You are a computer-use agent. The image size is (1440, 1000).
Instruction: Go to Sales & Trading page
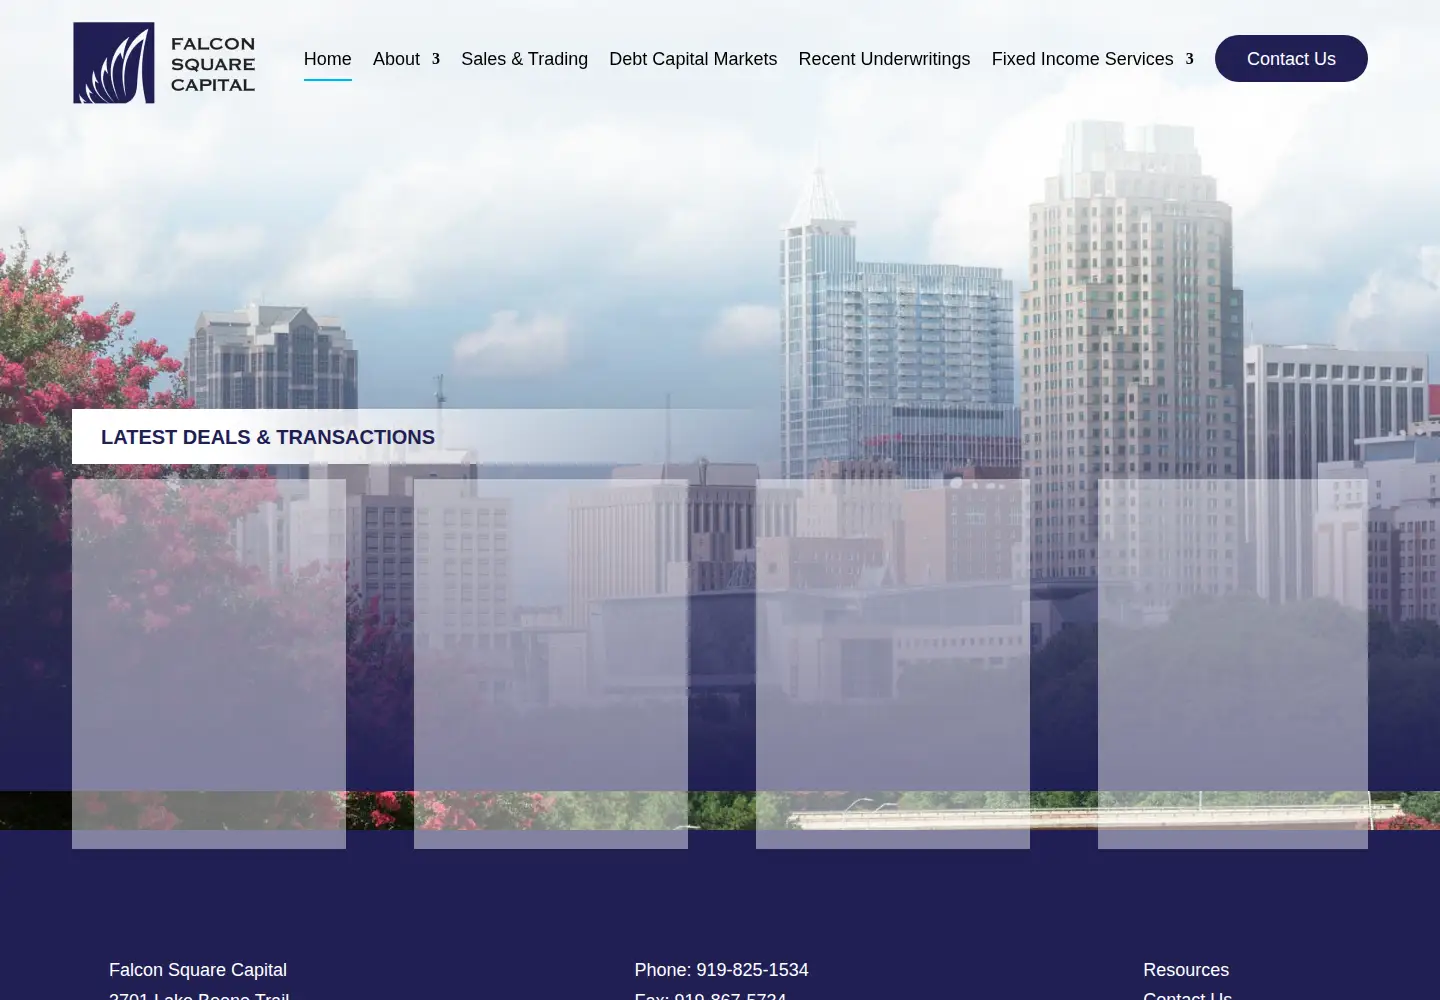[x=524, y=59]
